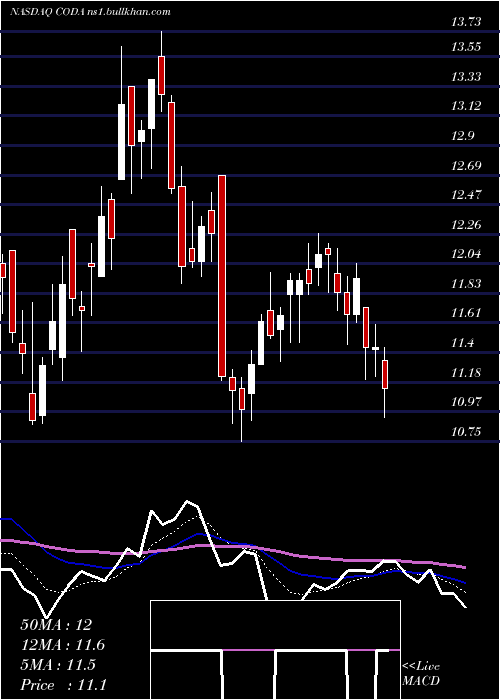Click the 10.97 price axis label
Screen dimensions: 500x700
pyautogui.click(x=466, y=401)
